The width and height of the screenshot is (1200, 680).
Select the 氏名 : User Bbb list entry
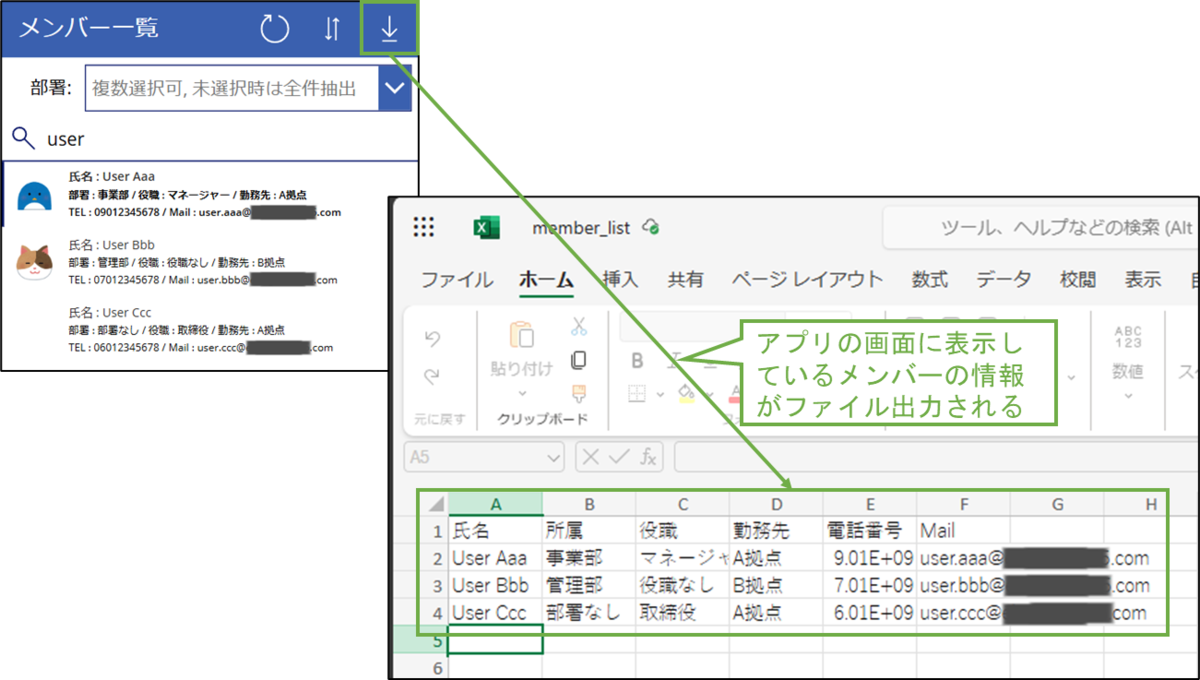[210, 263]
